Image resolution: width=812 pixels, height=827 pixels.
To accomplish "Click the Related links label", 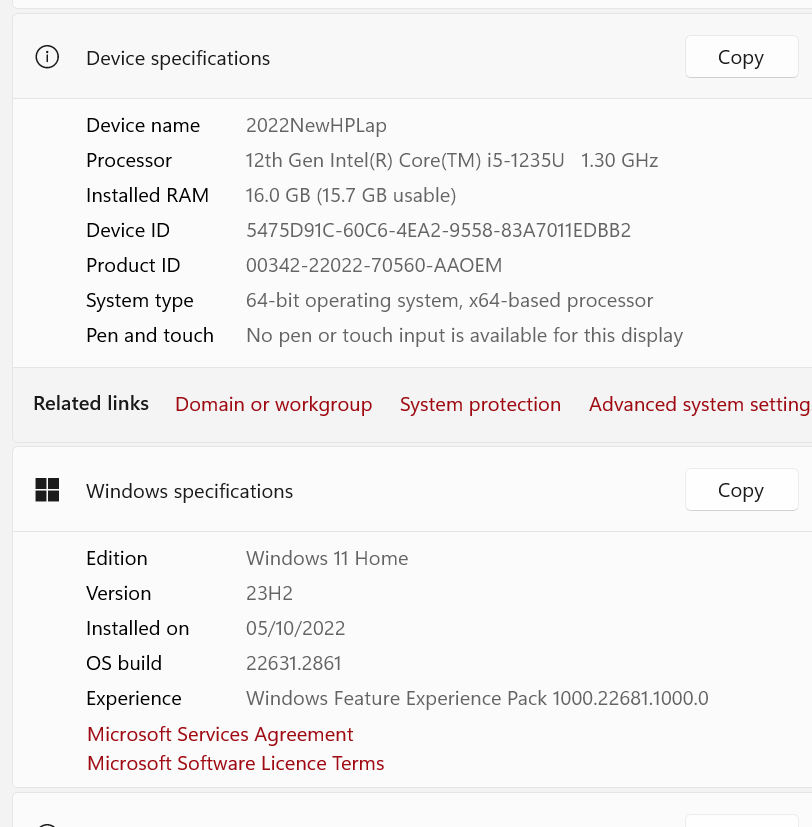I will [91, 403].
